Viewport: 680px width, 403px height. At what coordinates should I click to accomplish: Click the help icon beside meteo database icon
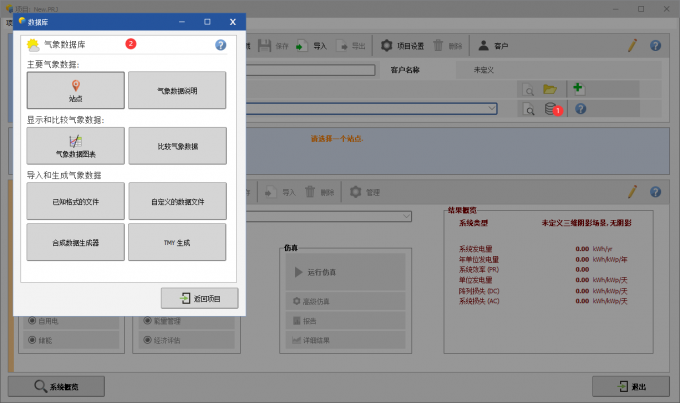(580, 109)
